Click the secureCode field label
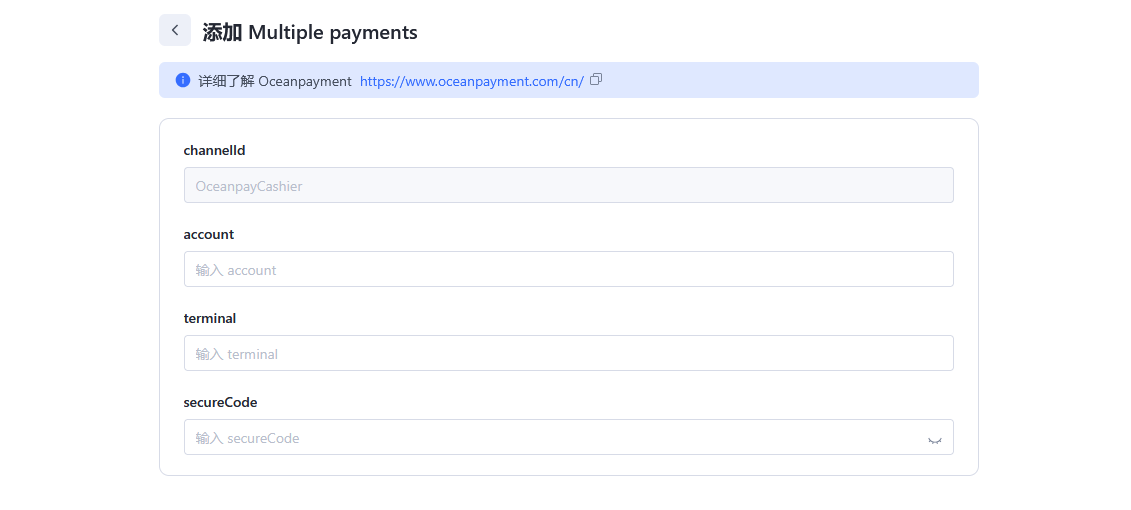1131x510 pixels. pos(220,402)
